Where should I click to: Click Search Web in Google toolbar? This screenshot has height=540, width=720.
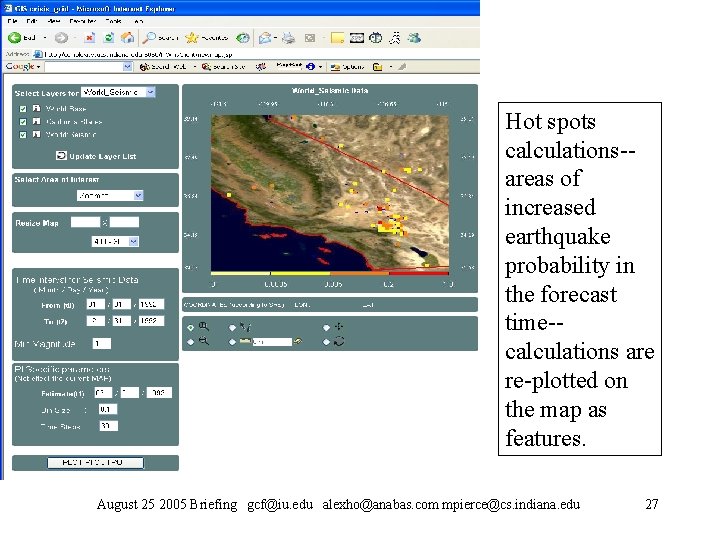tap(163, 67)
